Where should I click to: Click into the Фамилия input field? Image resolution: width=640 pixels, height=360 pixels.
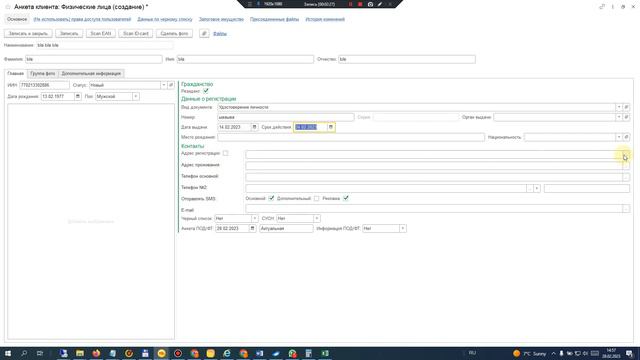coord(93,59)
